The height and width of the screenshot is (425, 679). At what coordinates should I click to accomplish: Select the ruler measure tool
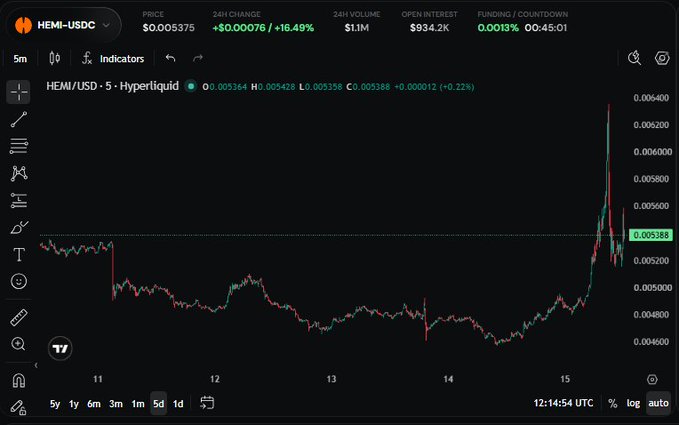(x=19, y=318)
